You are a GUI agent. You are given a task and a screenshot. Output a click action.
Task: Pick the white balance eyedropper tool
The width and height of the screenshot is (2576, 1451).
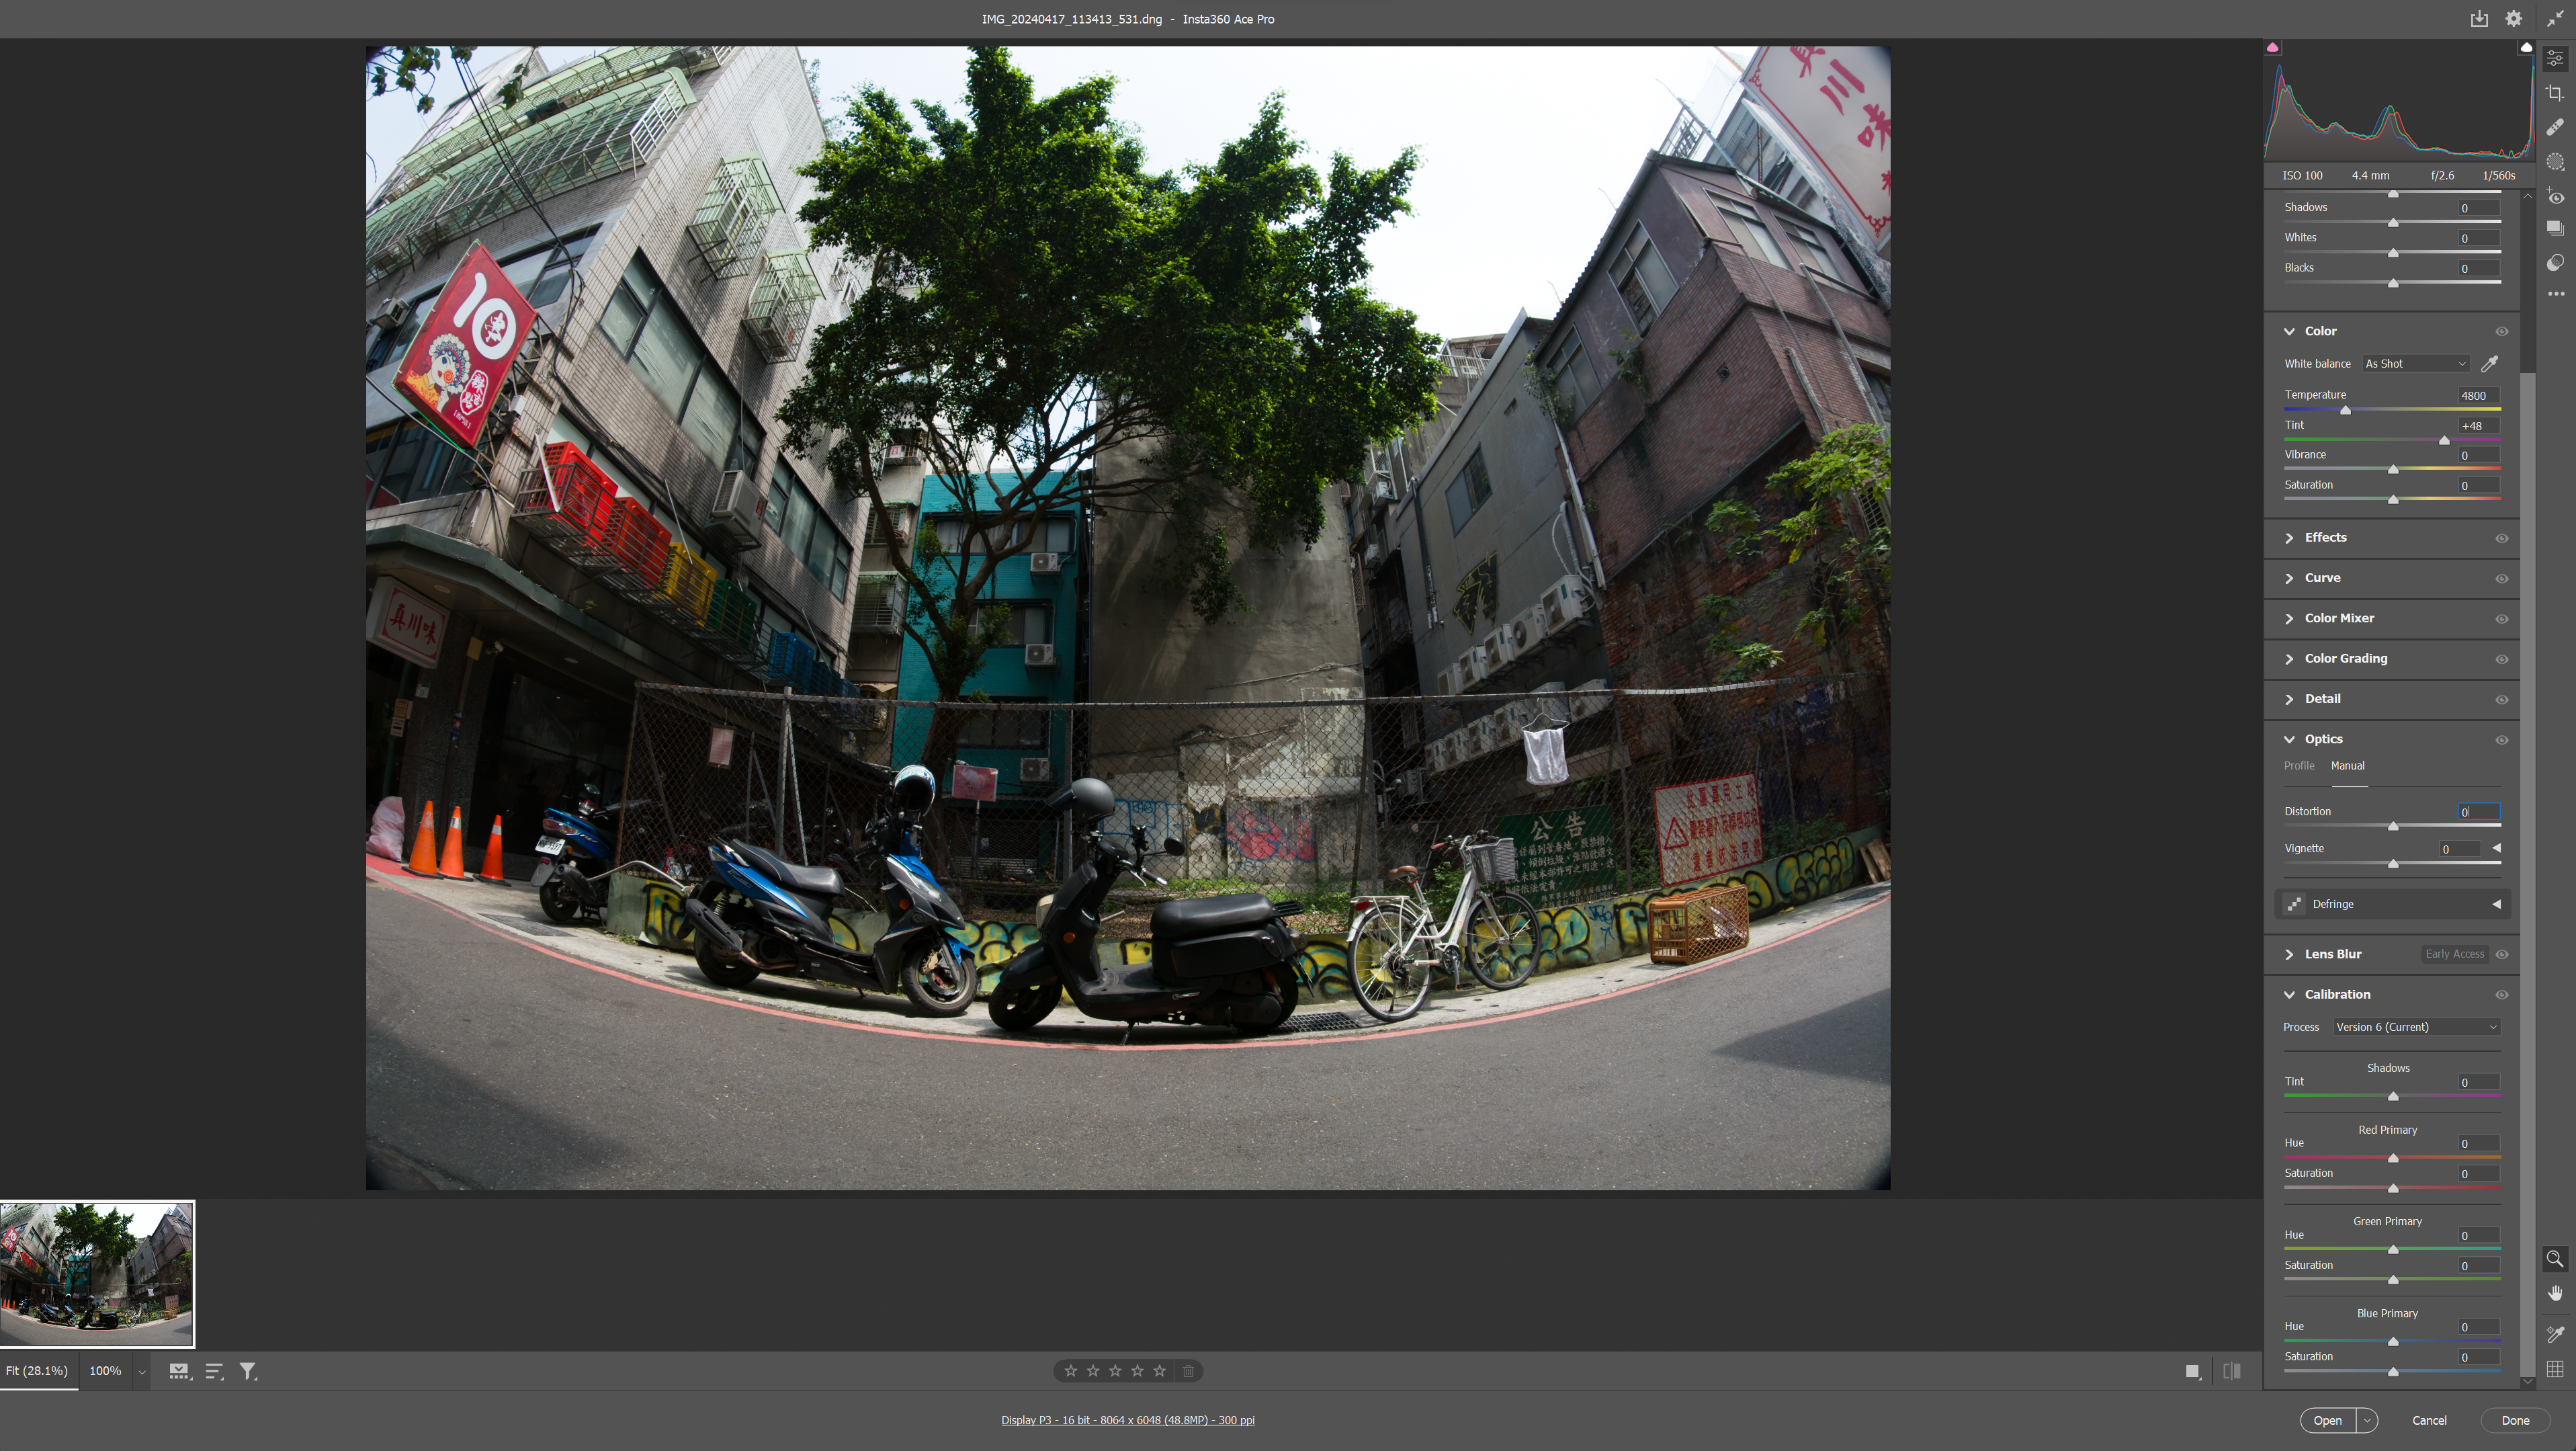(x=2490, y=364)
